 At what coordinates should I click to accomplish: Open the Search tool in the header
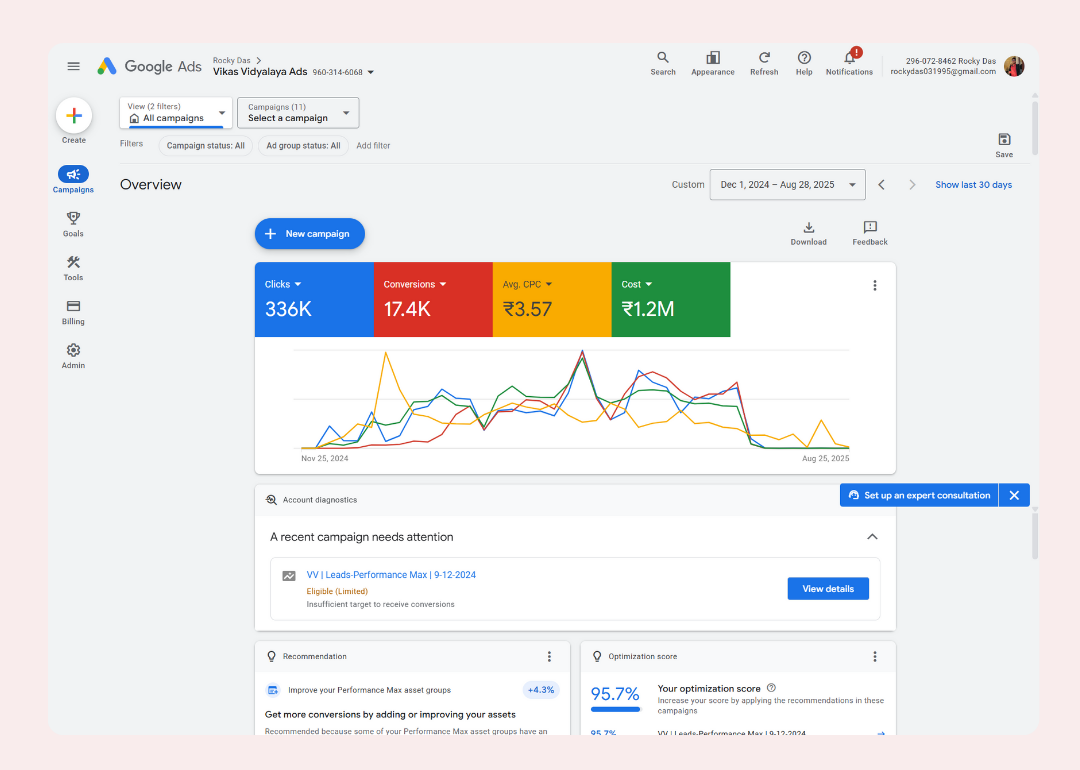(x=663, y=63)
